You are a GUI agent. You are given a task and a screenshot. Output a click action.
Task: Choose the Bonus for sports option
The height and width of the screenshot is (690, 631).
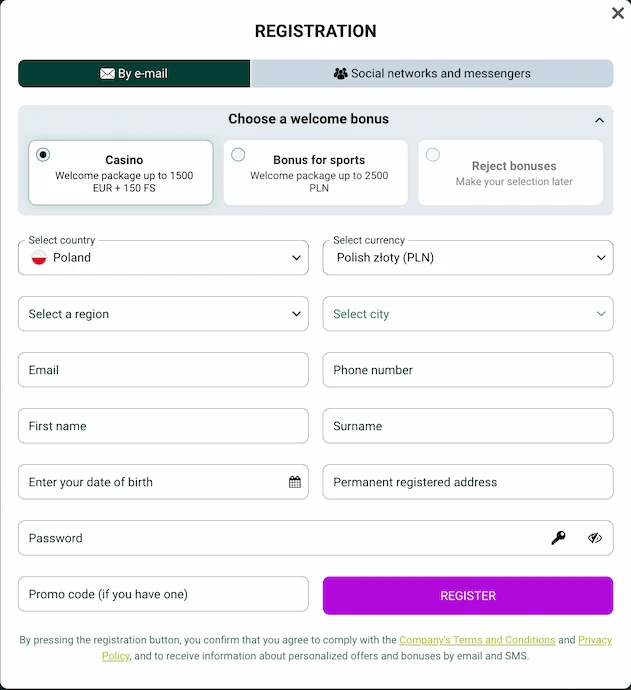pyautogui.click(x=315, y=172)
